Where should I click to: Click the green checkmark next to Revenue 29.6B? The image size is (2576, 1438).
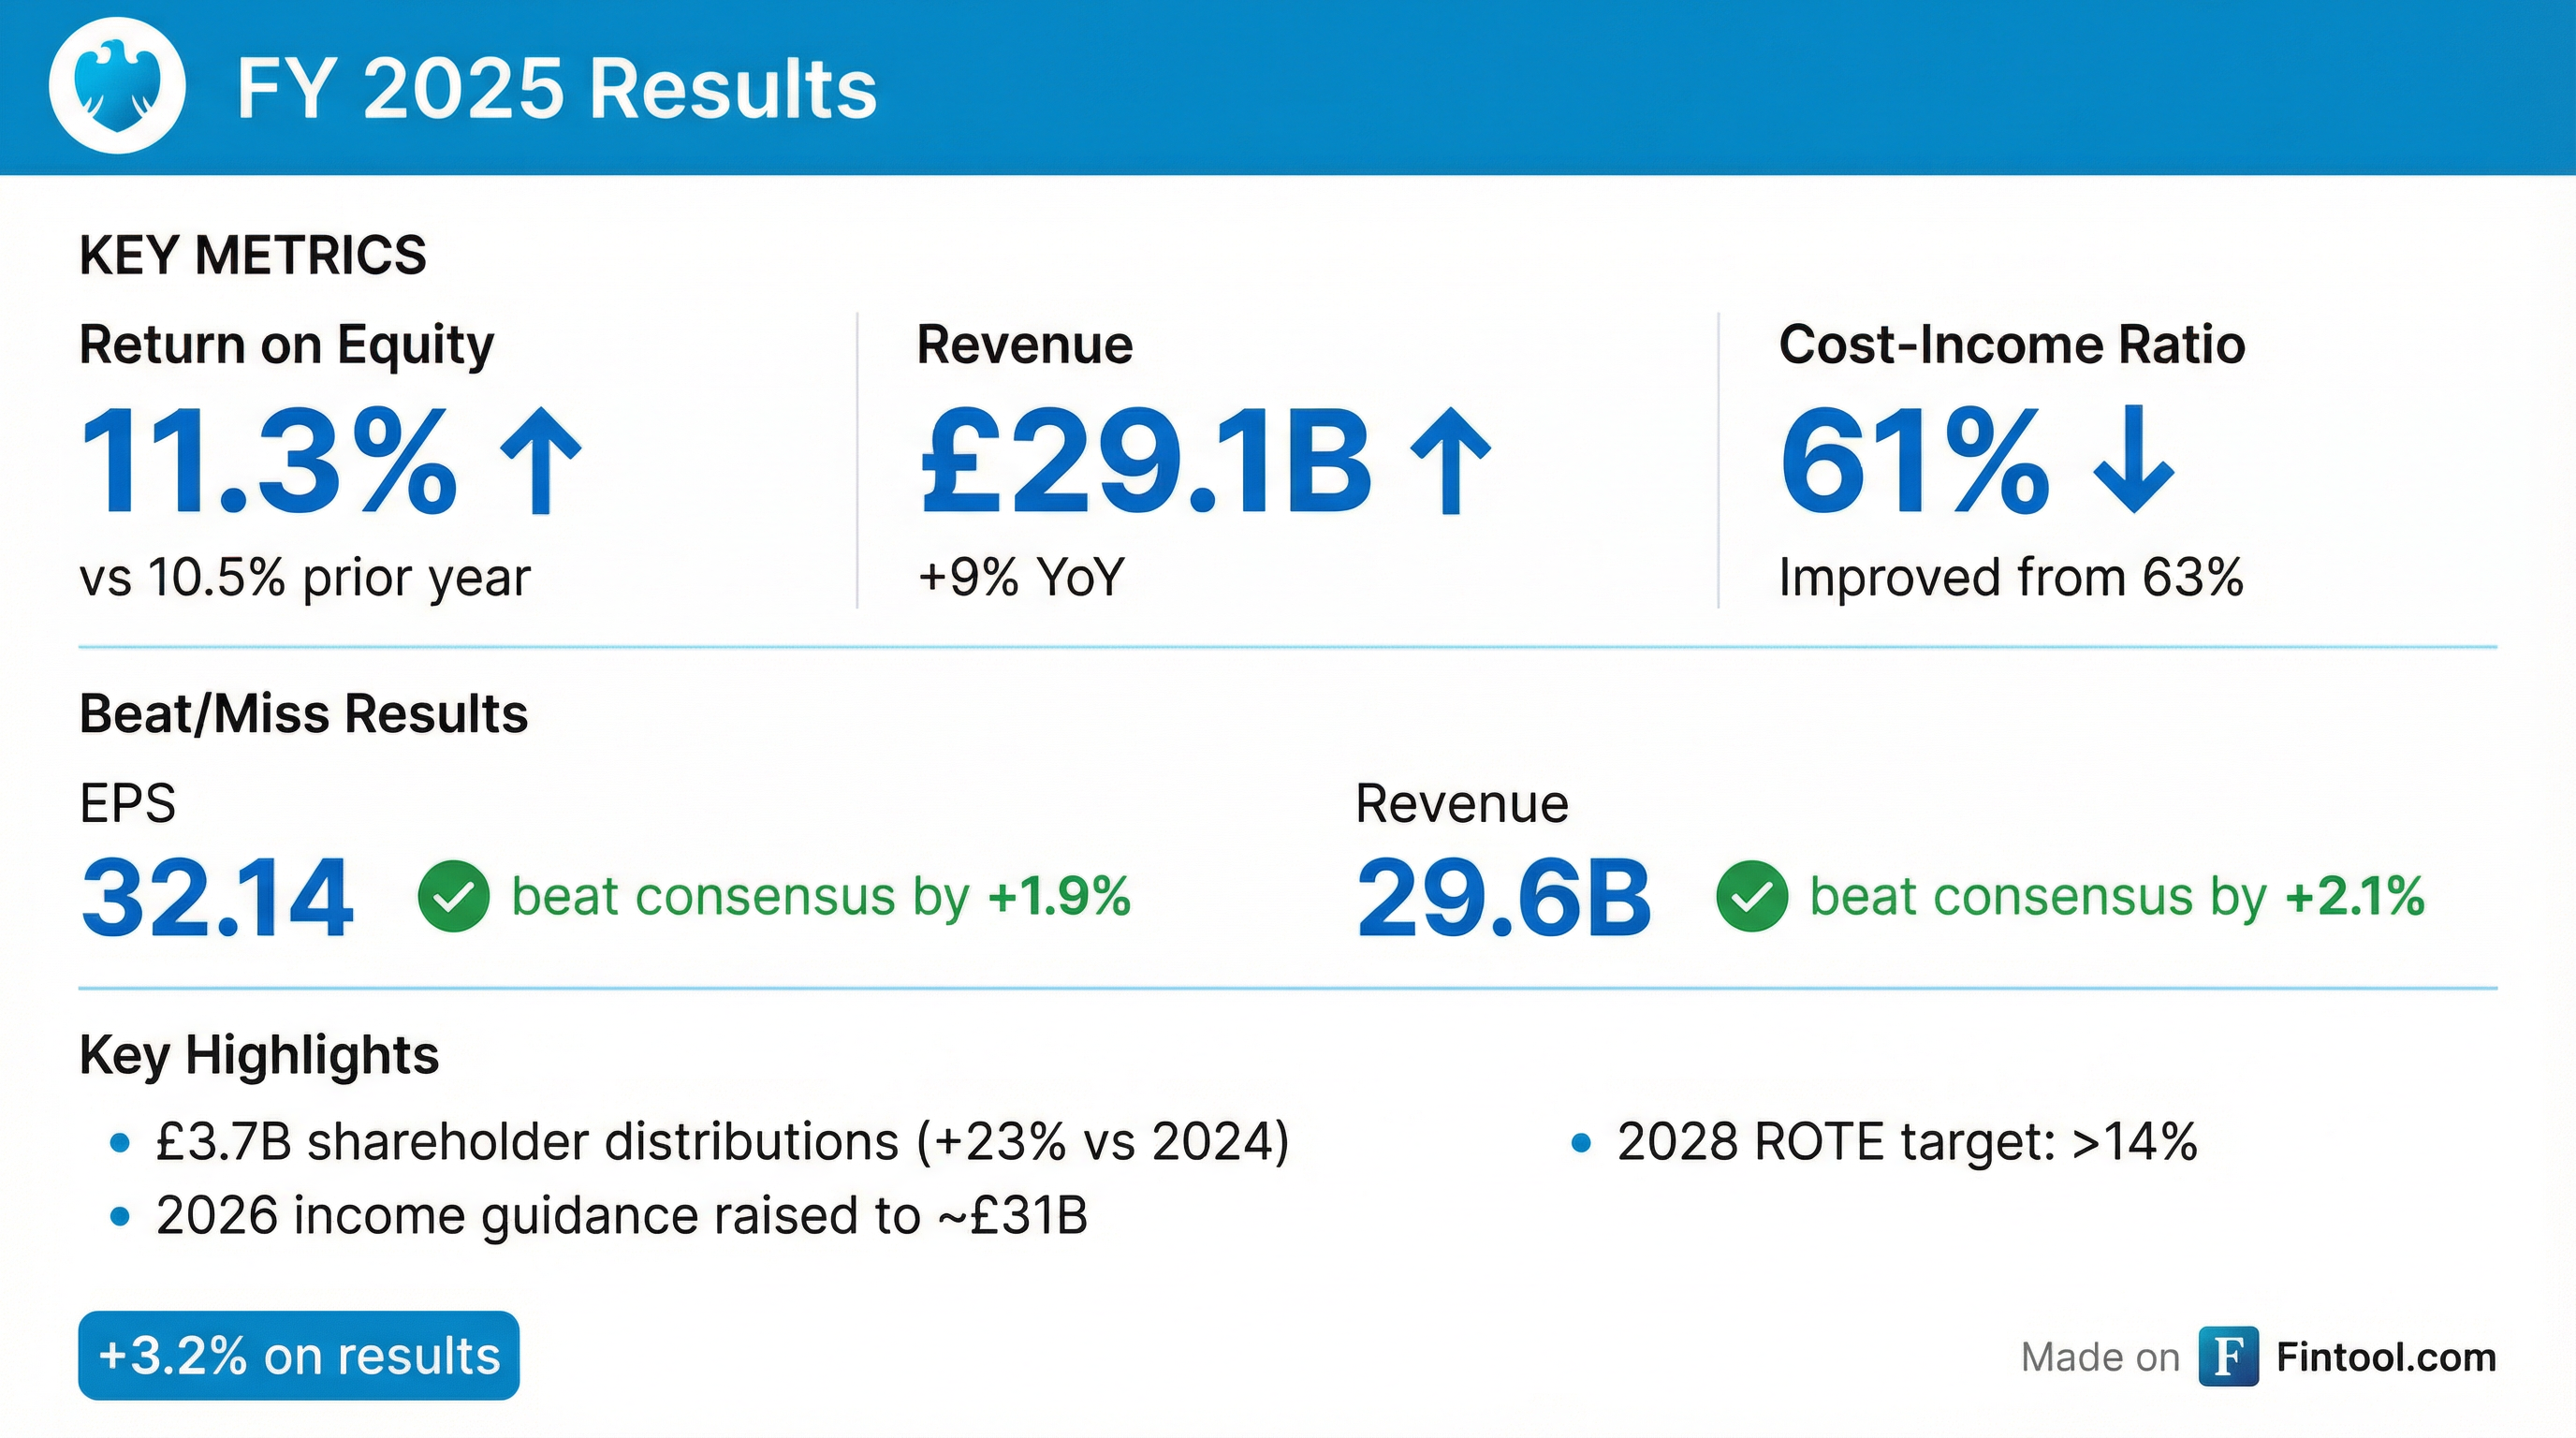tap(1751, 897)
